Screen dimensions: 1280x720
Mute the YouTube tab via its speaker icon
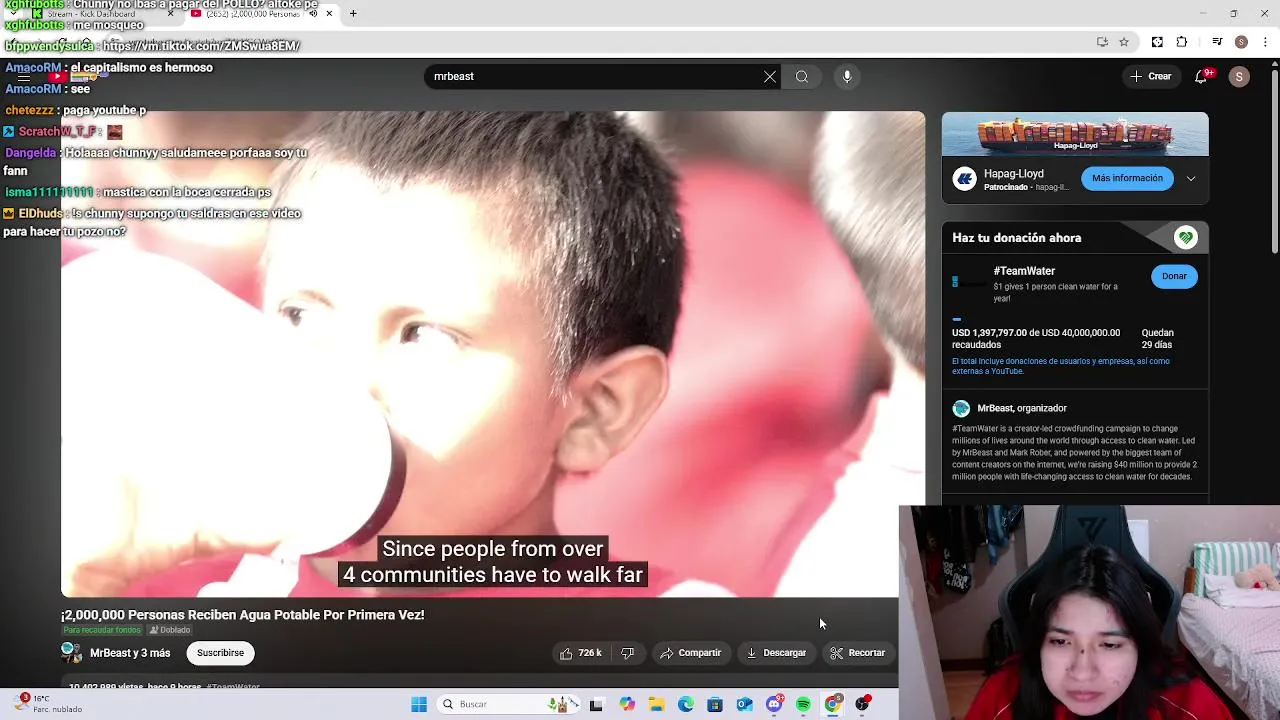[x=313, y=13]
